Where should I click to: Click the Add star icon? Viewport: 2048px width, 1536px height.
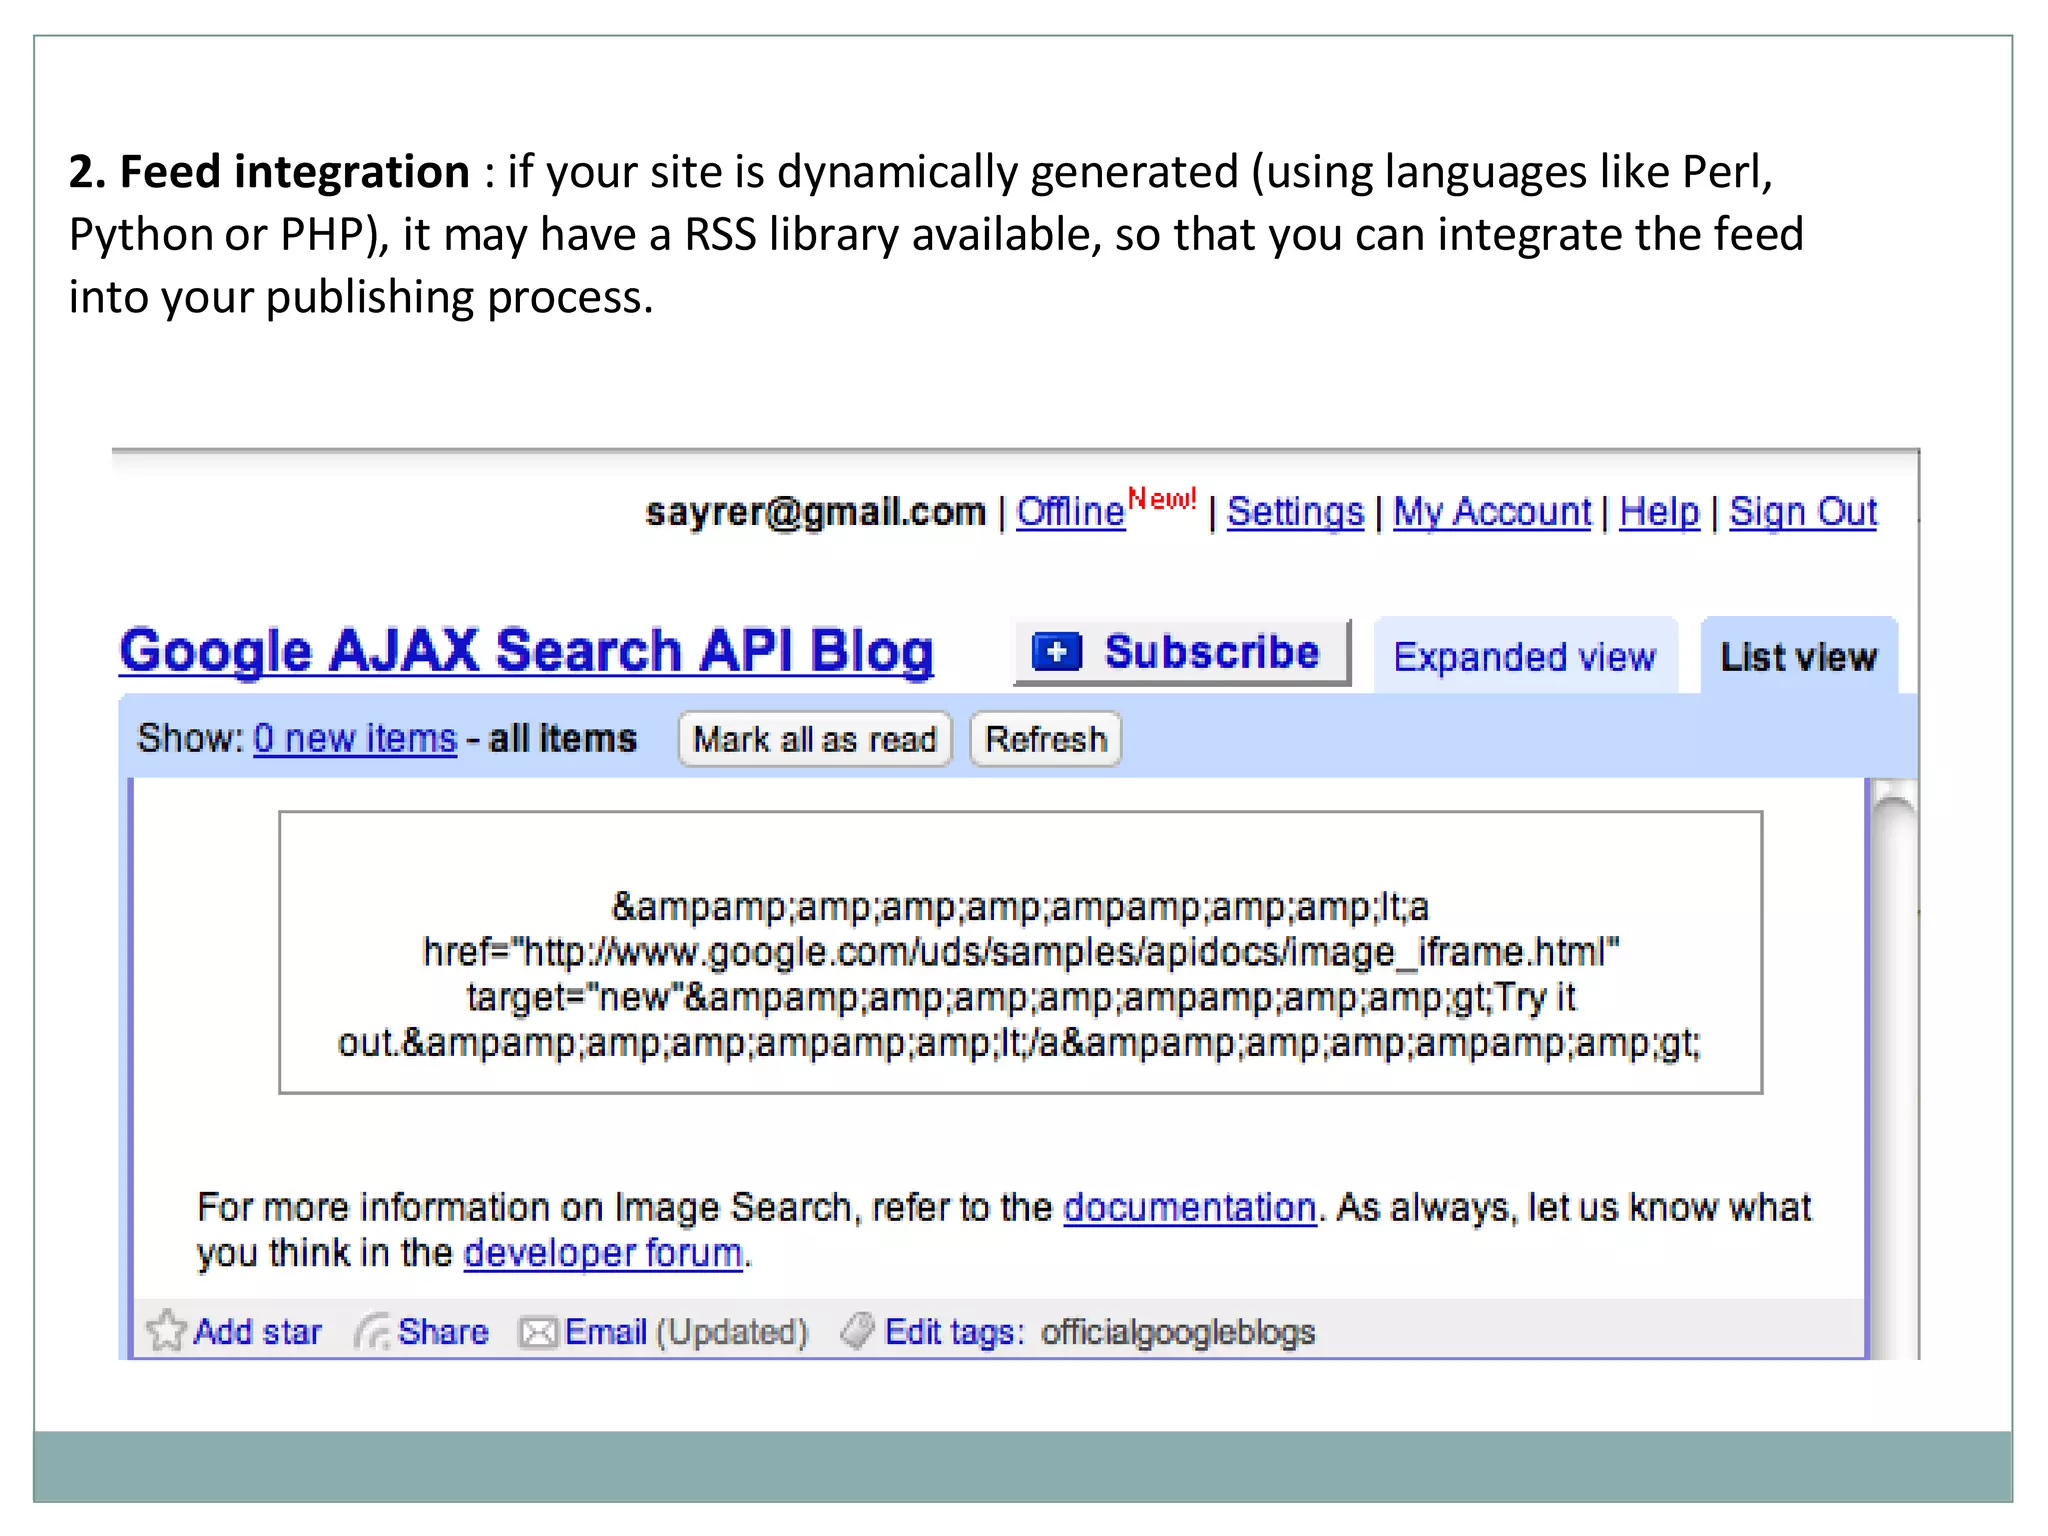(x=166, y=1331)
